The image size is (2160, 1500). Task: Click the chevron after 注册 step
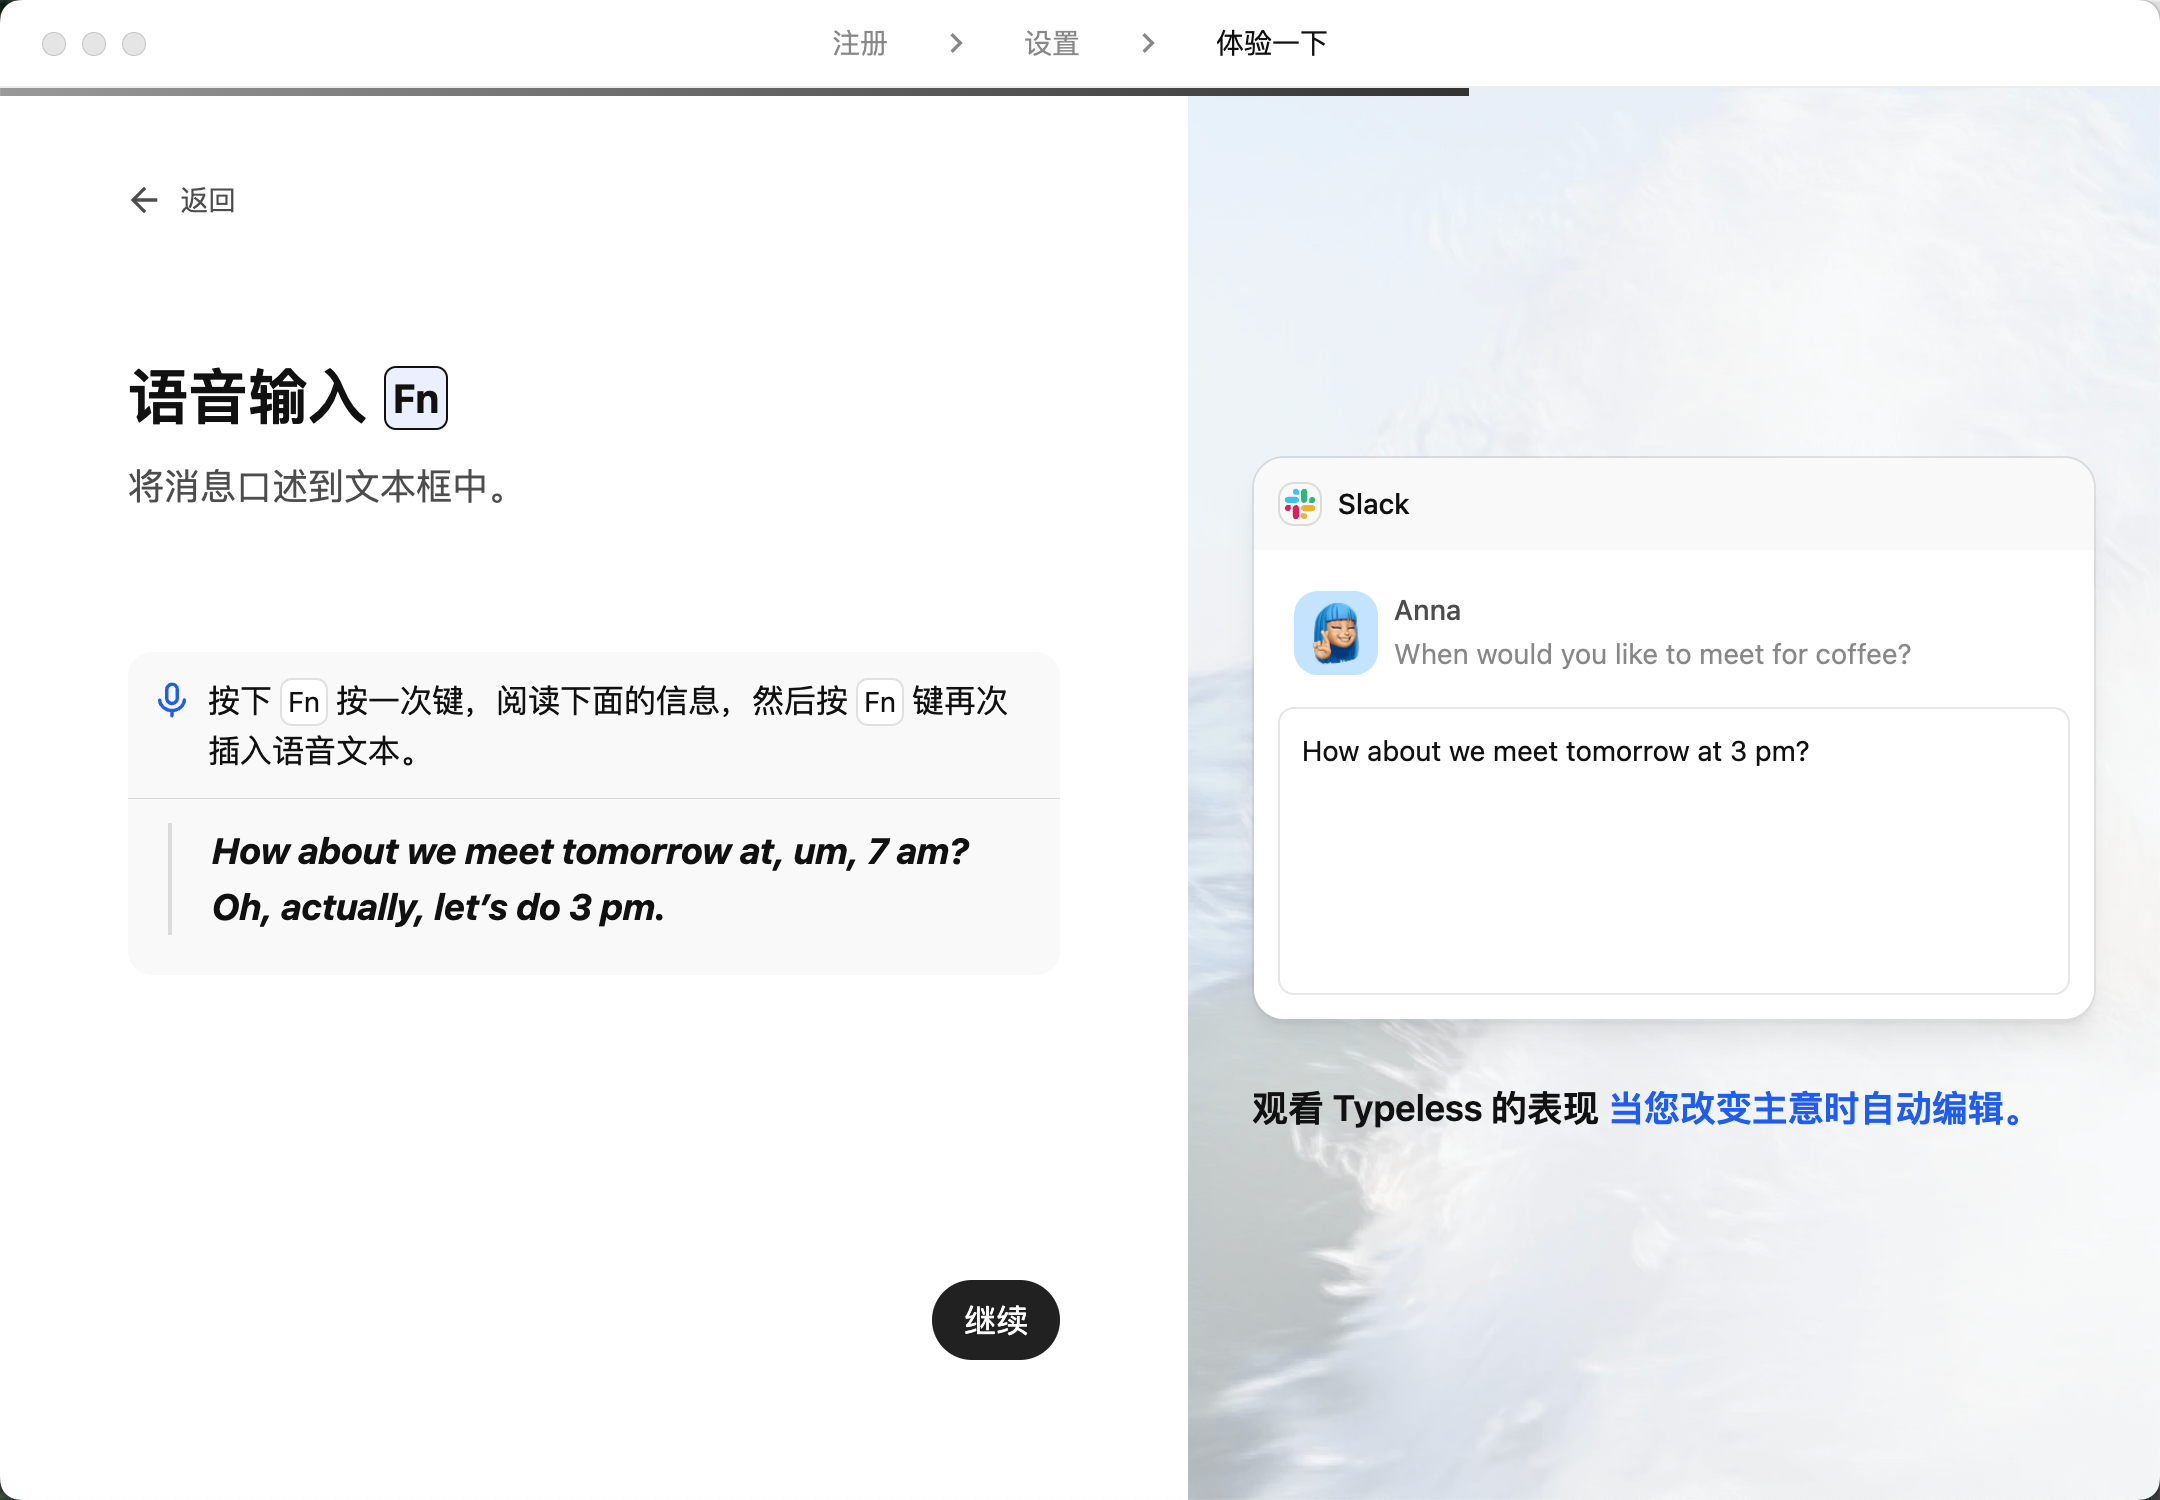point(956,43)
